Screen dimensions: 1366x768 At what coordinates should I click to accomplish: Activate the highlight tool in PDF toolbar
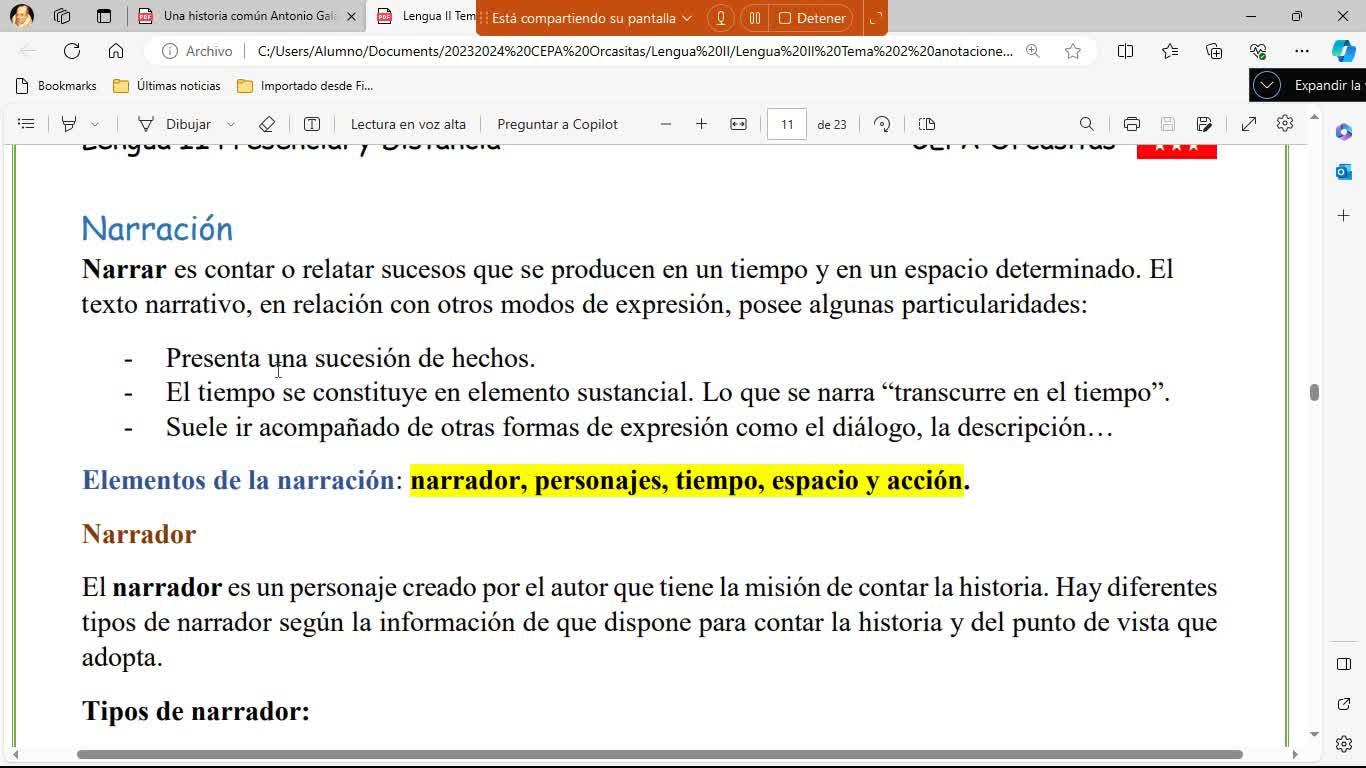point(69,124)
